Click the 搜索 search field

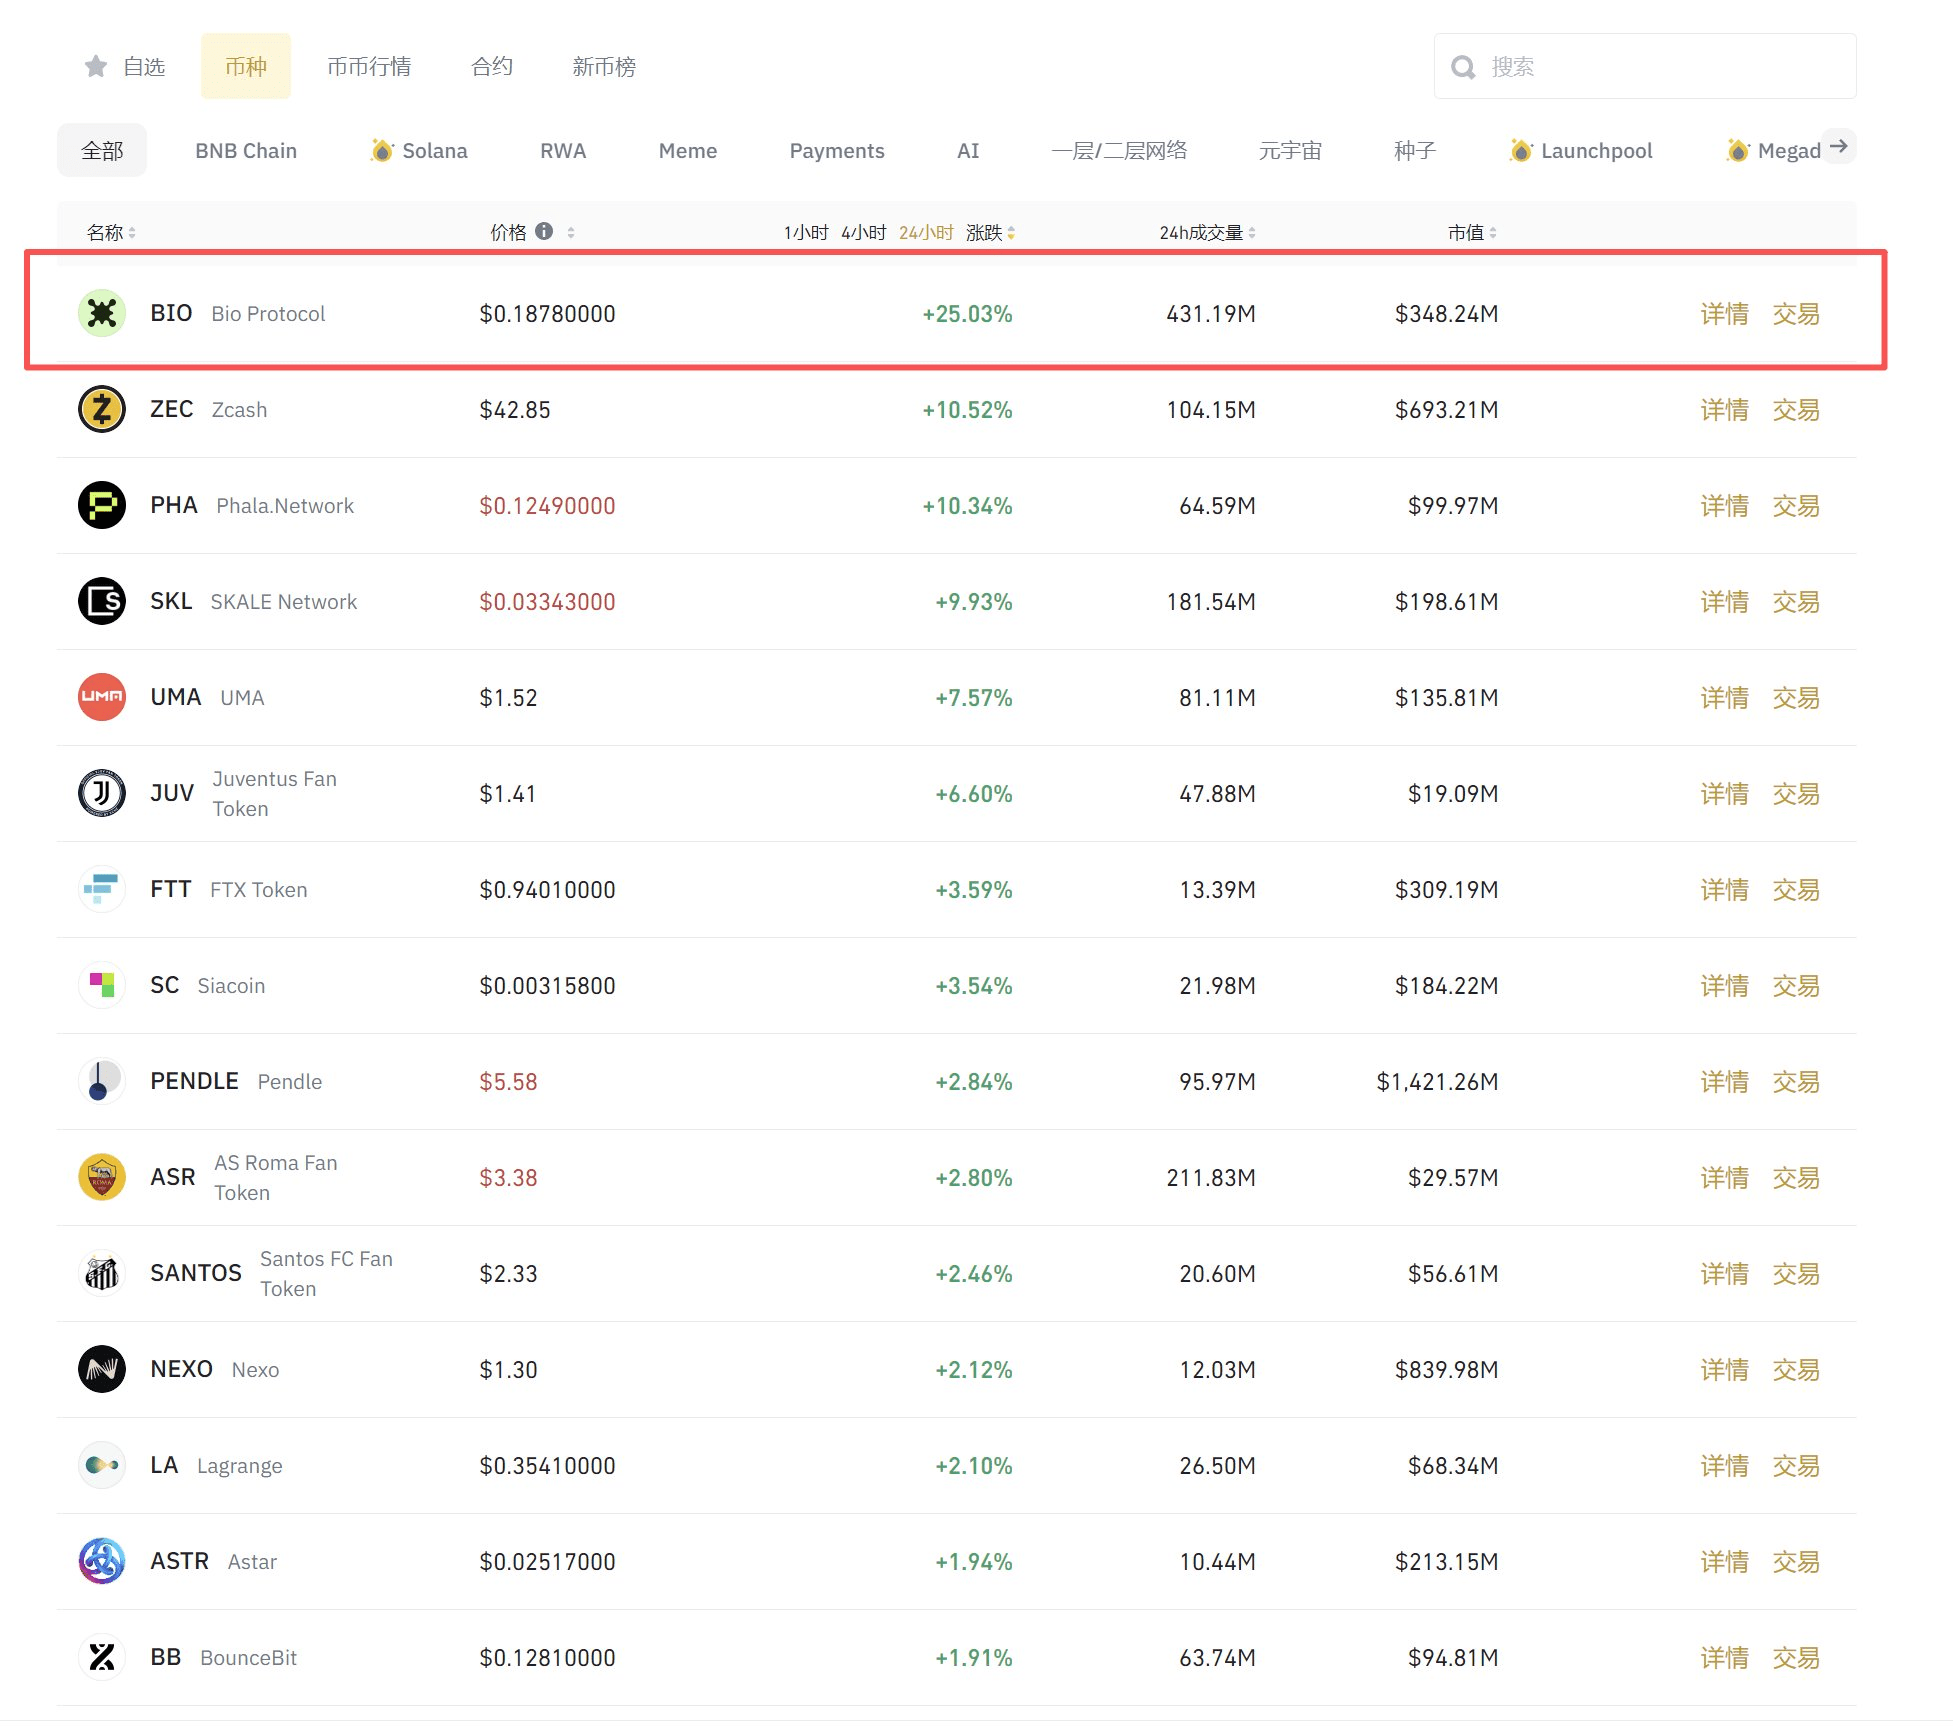coord(1645,66)
